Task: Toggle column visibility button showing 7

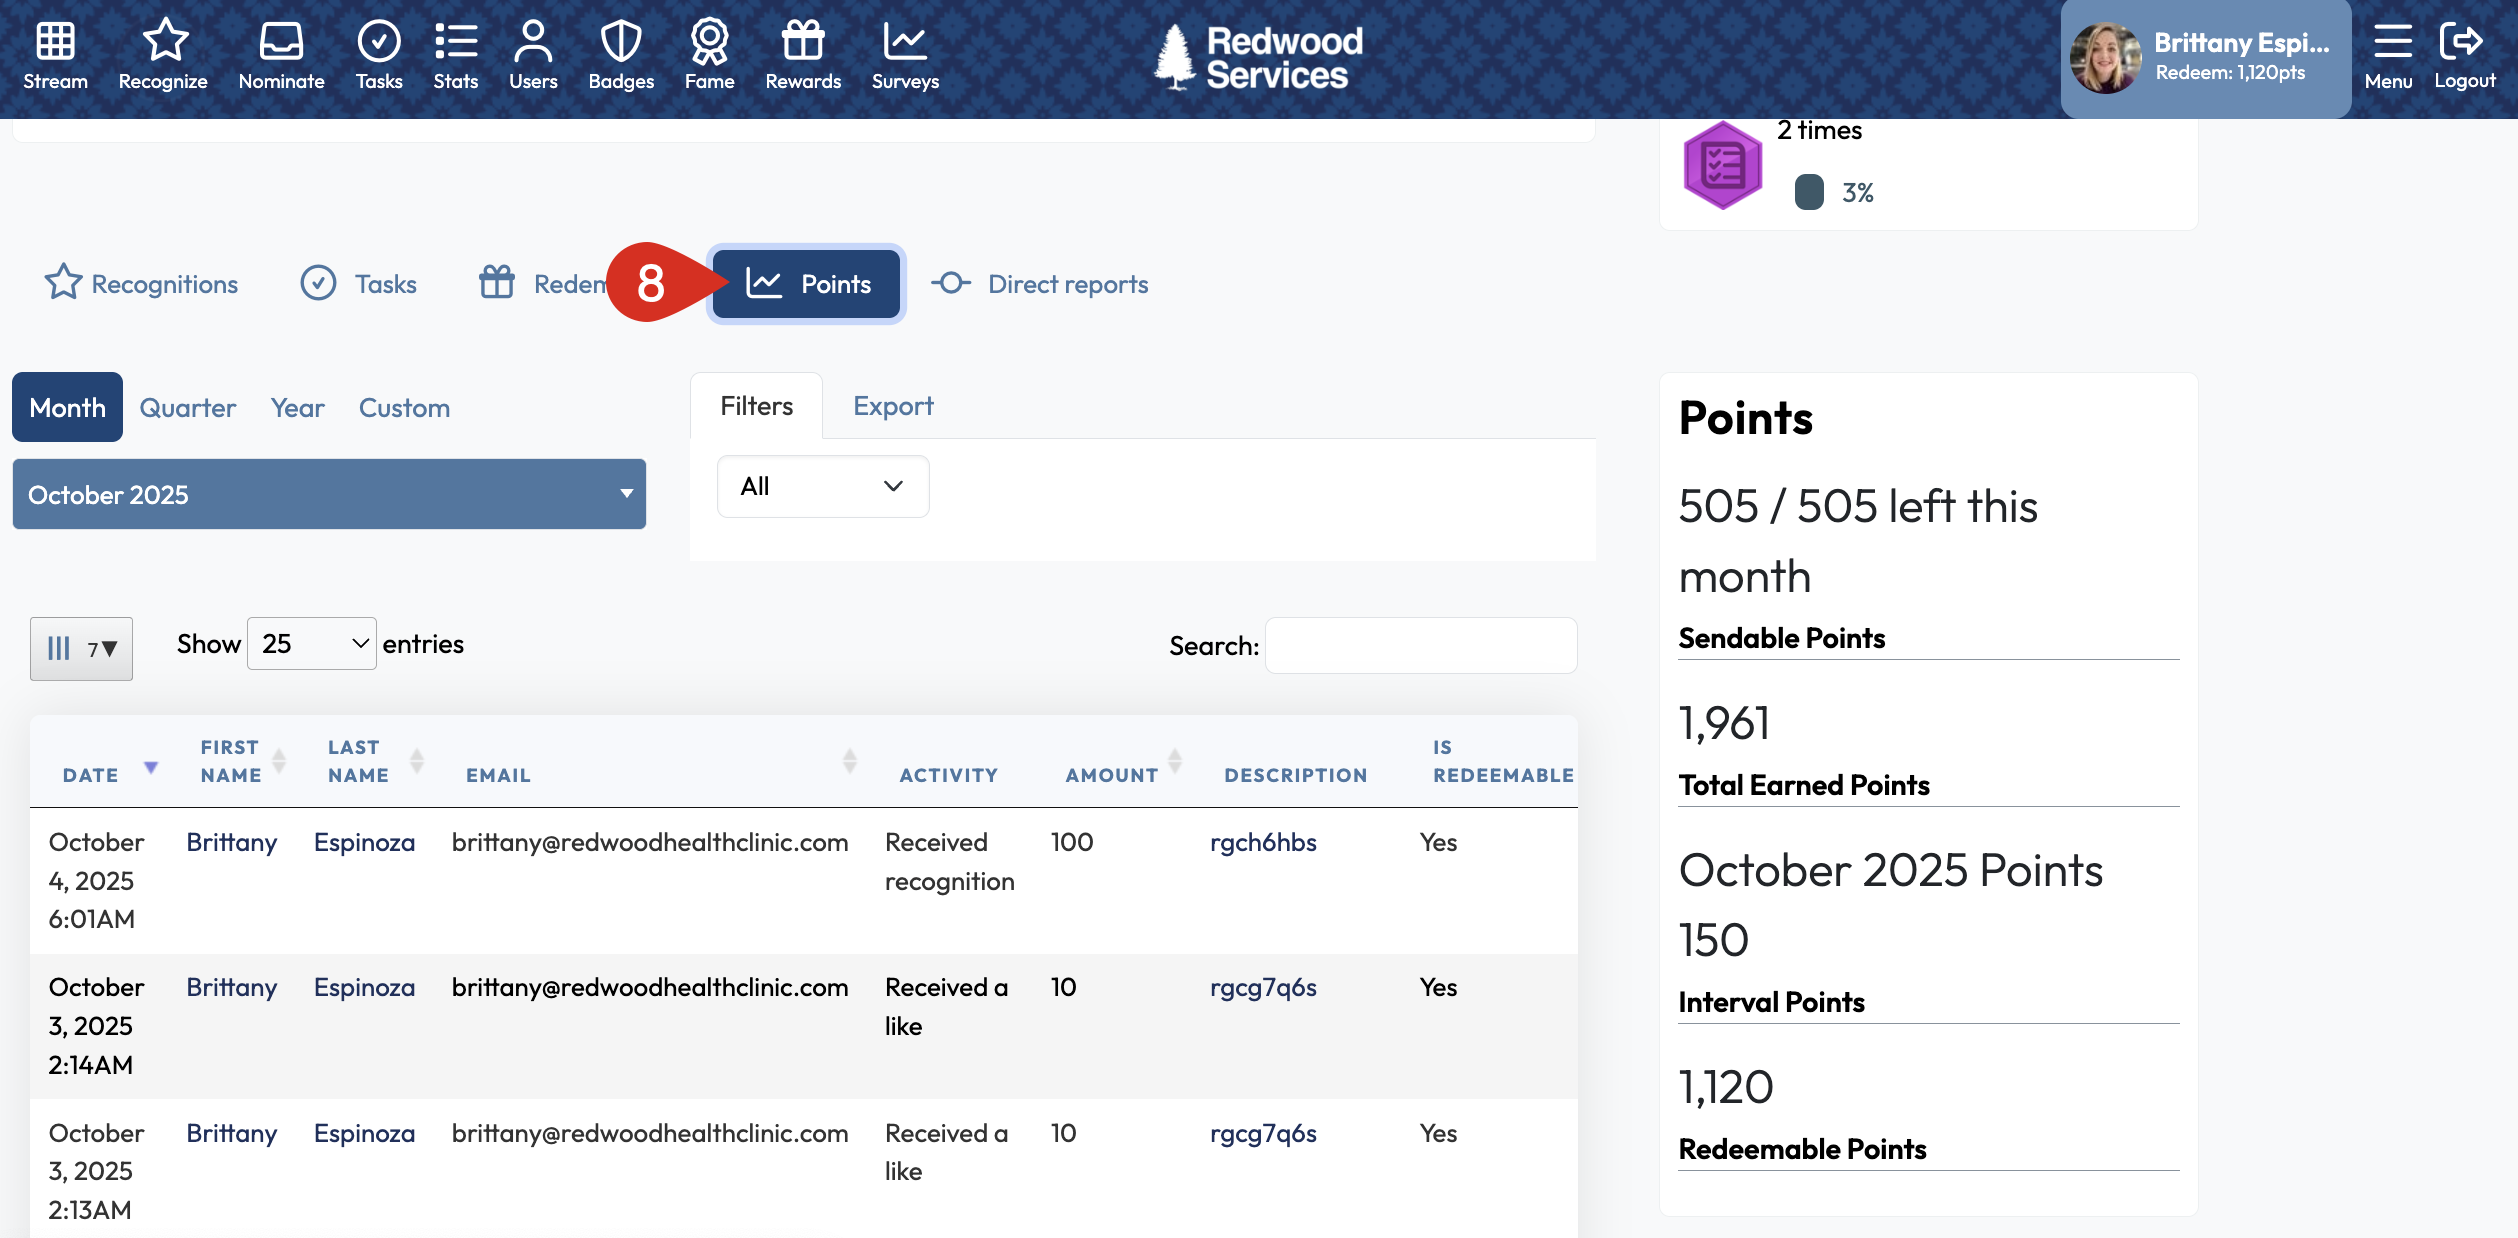Action: coord(81,649)
